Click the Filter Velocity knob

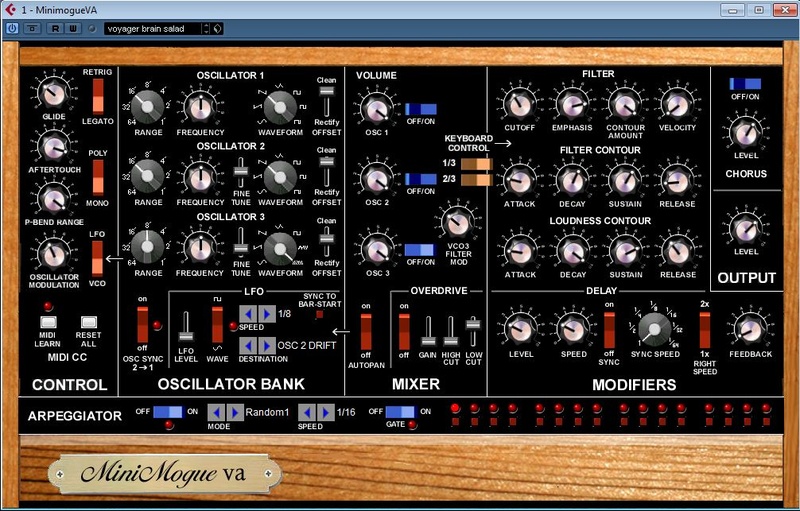[x=677, y=105]
